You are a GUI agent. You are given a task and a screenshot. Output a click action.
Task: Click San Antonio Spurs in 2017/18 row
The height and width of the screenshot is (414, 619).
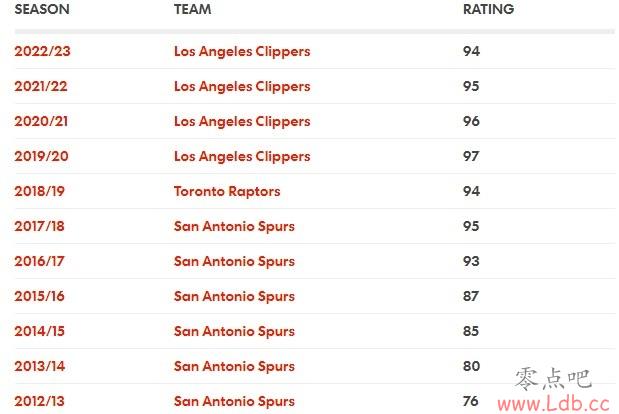coord(234,226)
